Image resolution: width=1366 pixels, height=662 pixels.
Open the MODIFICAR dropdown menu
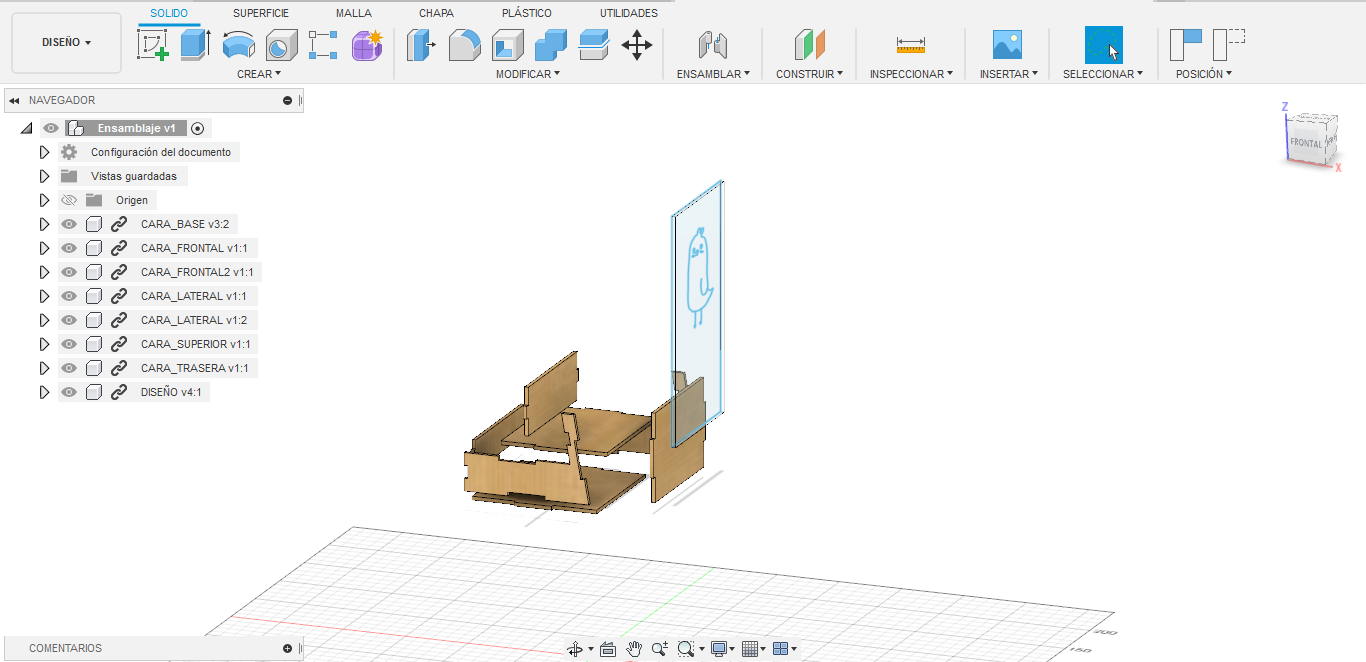pos(528,74)
